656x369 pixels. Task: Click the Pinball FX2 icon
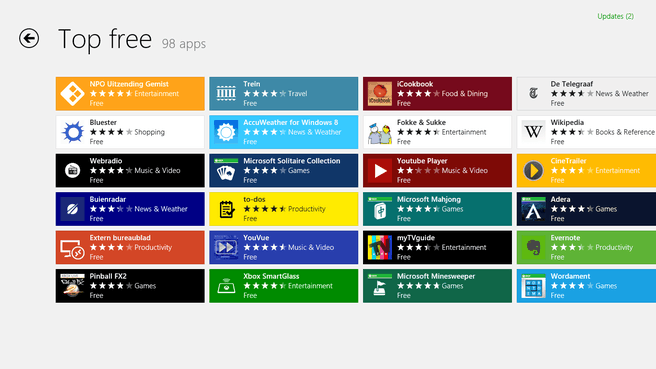point(72,286)
